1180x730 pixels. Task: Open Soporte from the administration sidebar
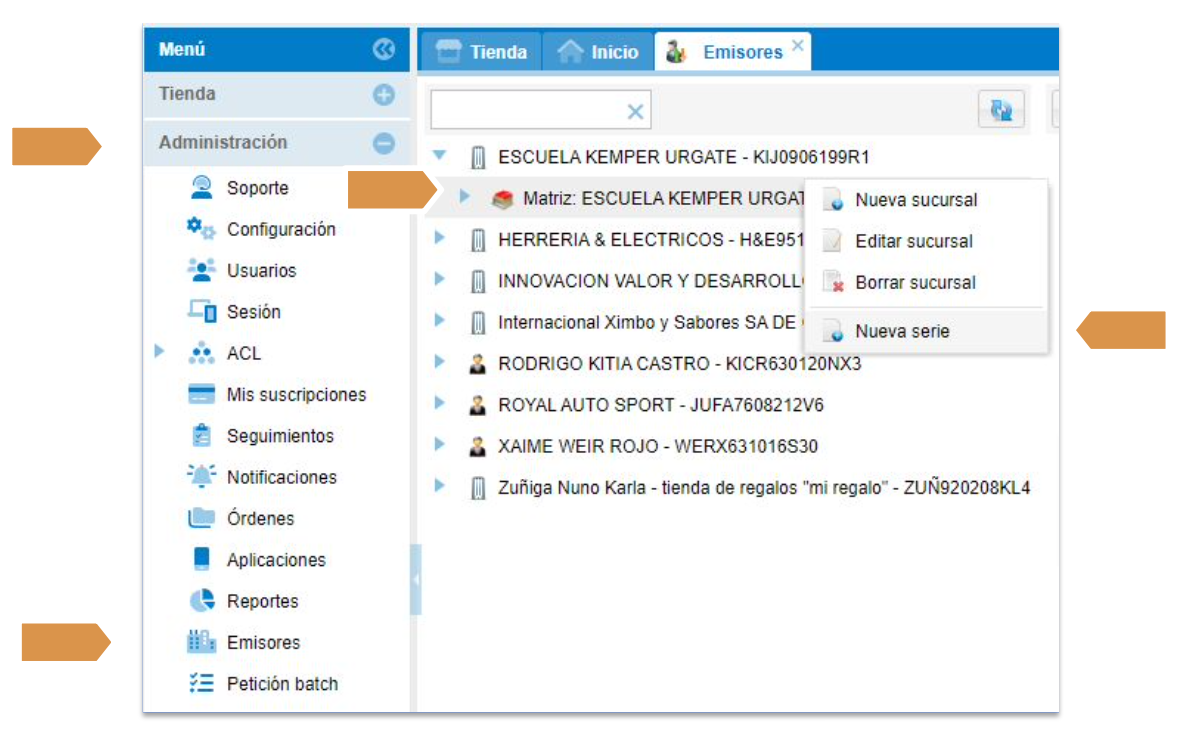[x=257, y=188]
